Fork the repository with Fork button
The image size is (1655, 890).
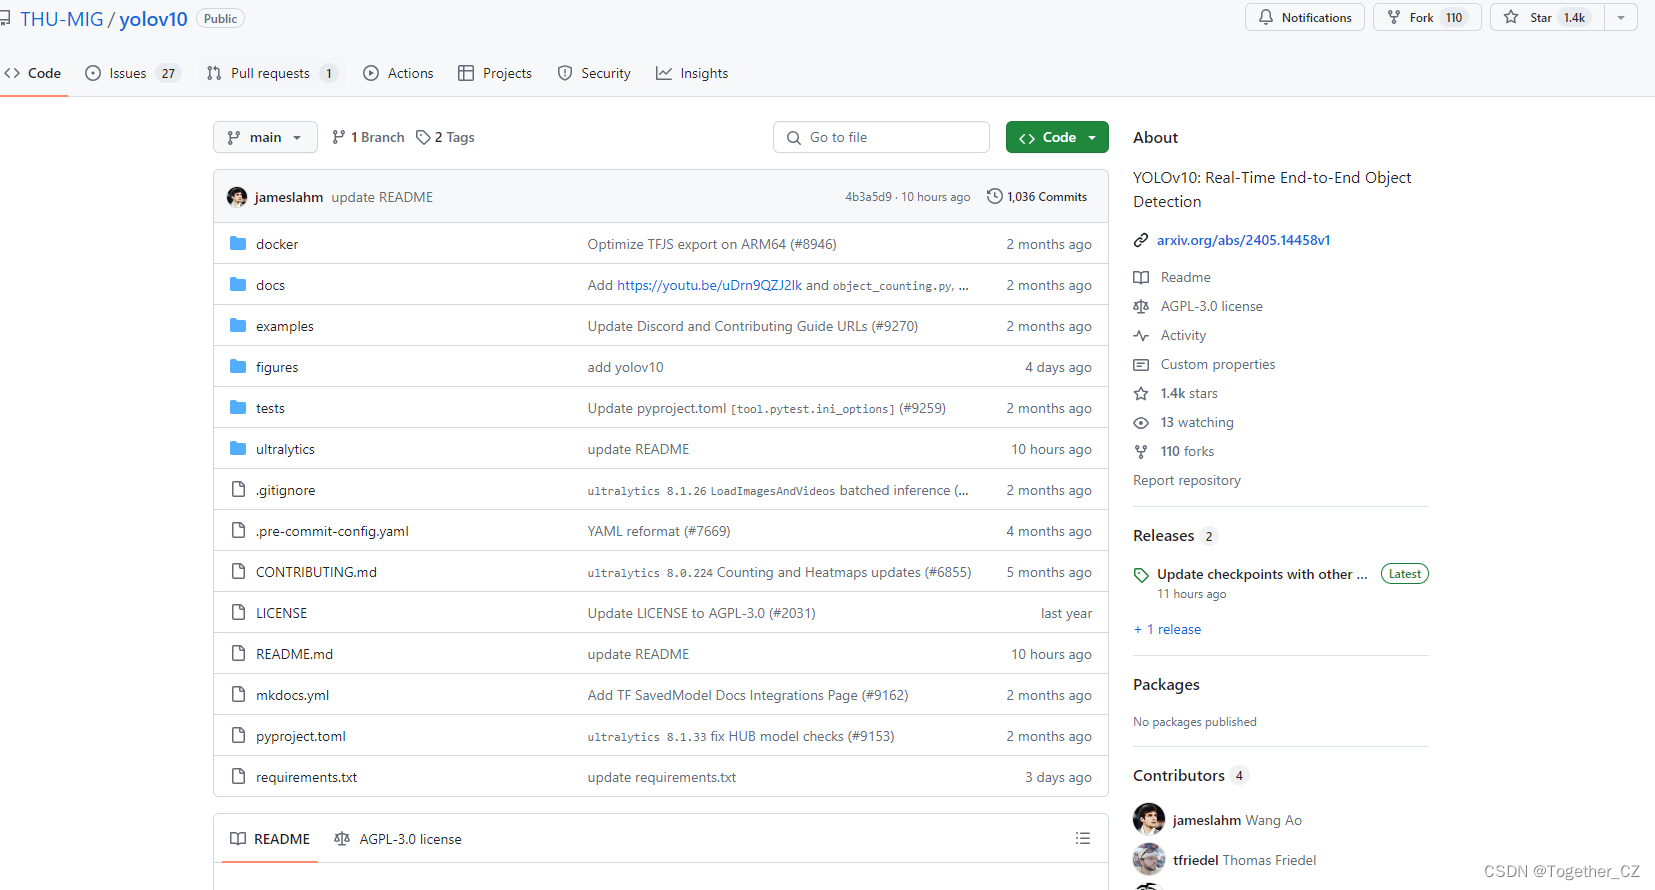pyautogui.click(x=1427, y=17)
